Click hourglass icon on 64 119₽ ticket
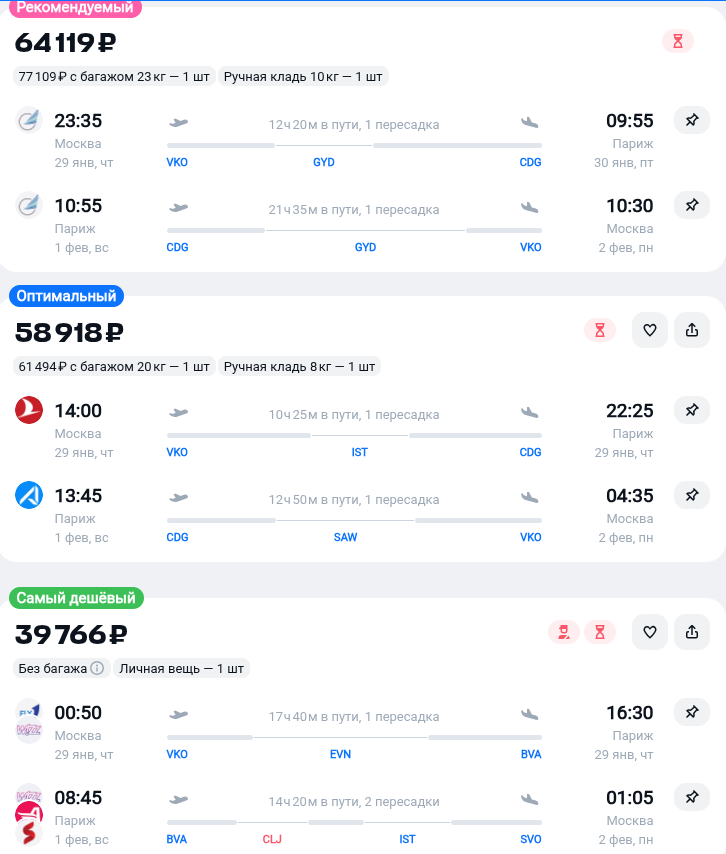The image size is (726, 854). coord(678,41)
